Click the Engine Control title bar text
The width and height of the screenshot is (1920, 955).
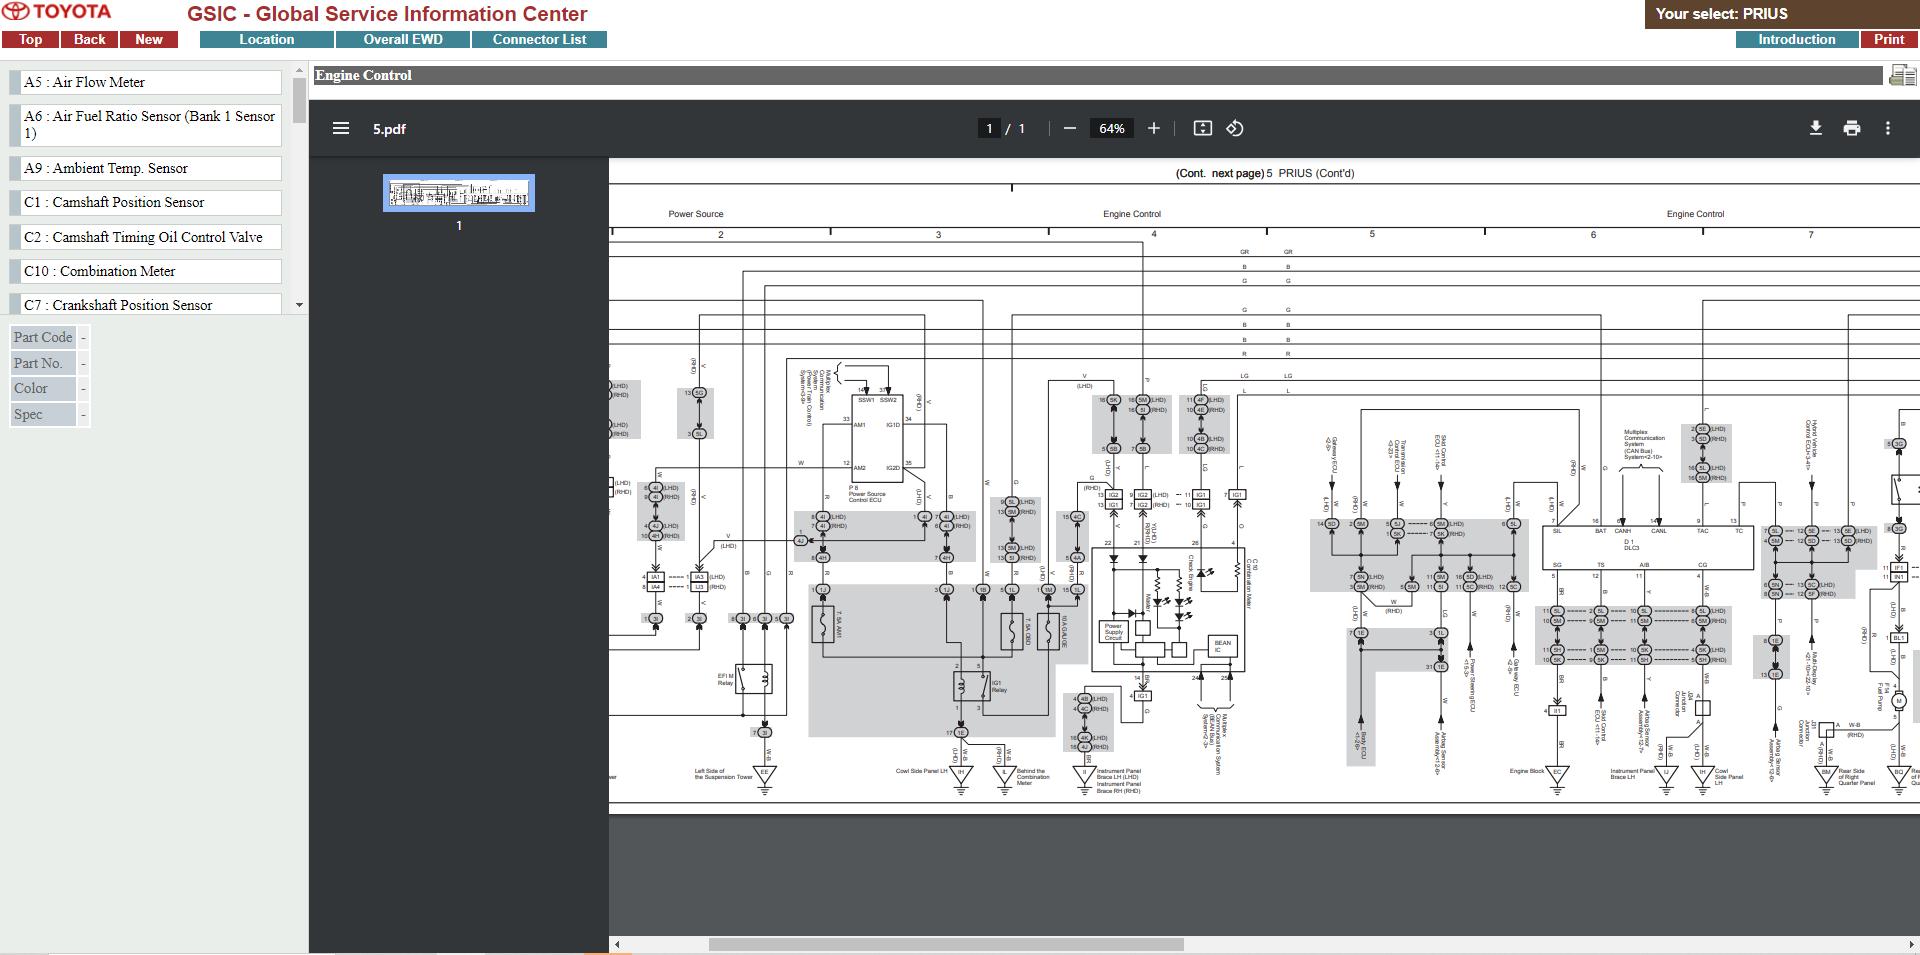[364, 75]
